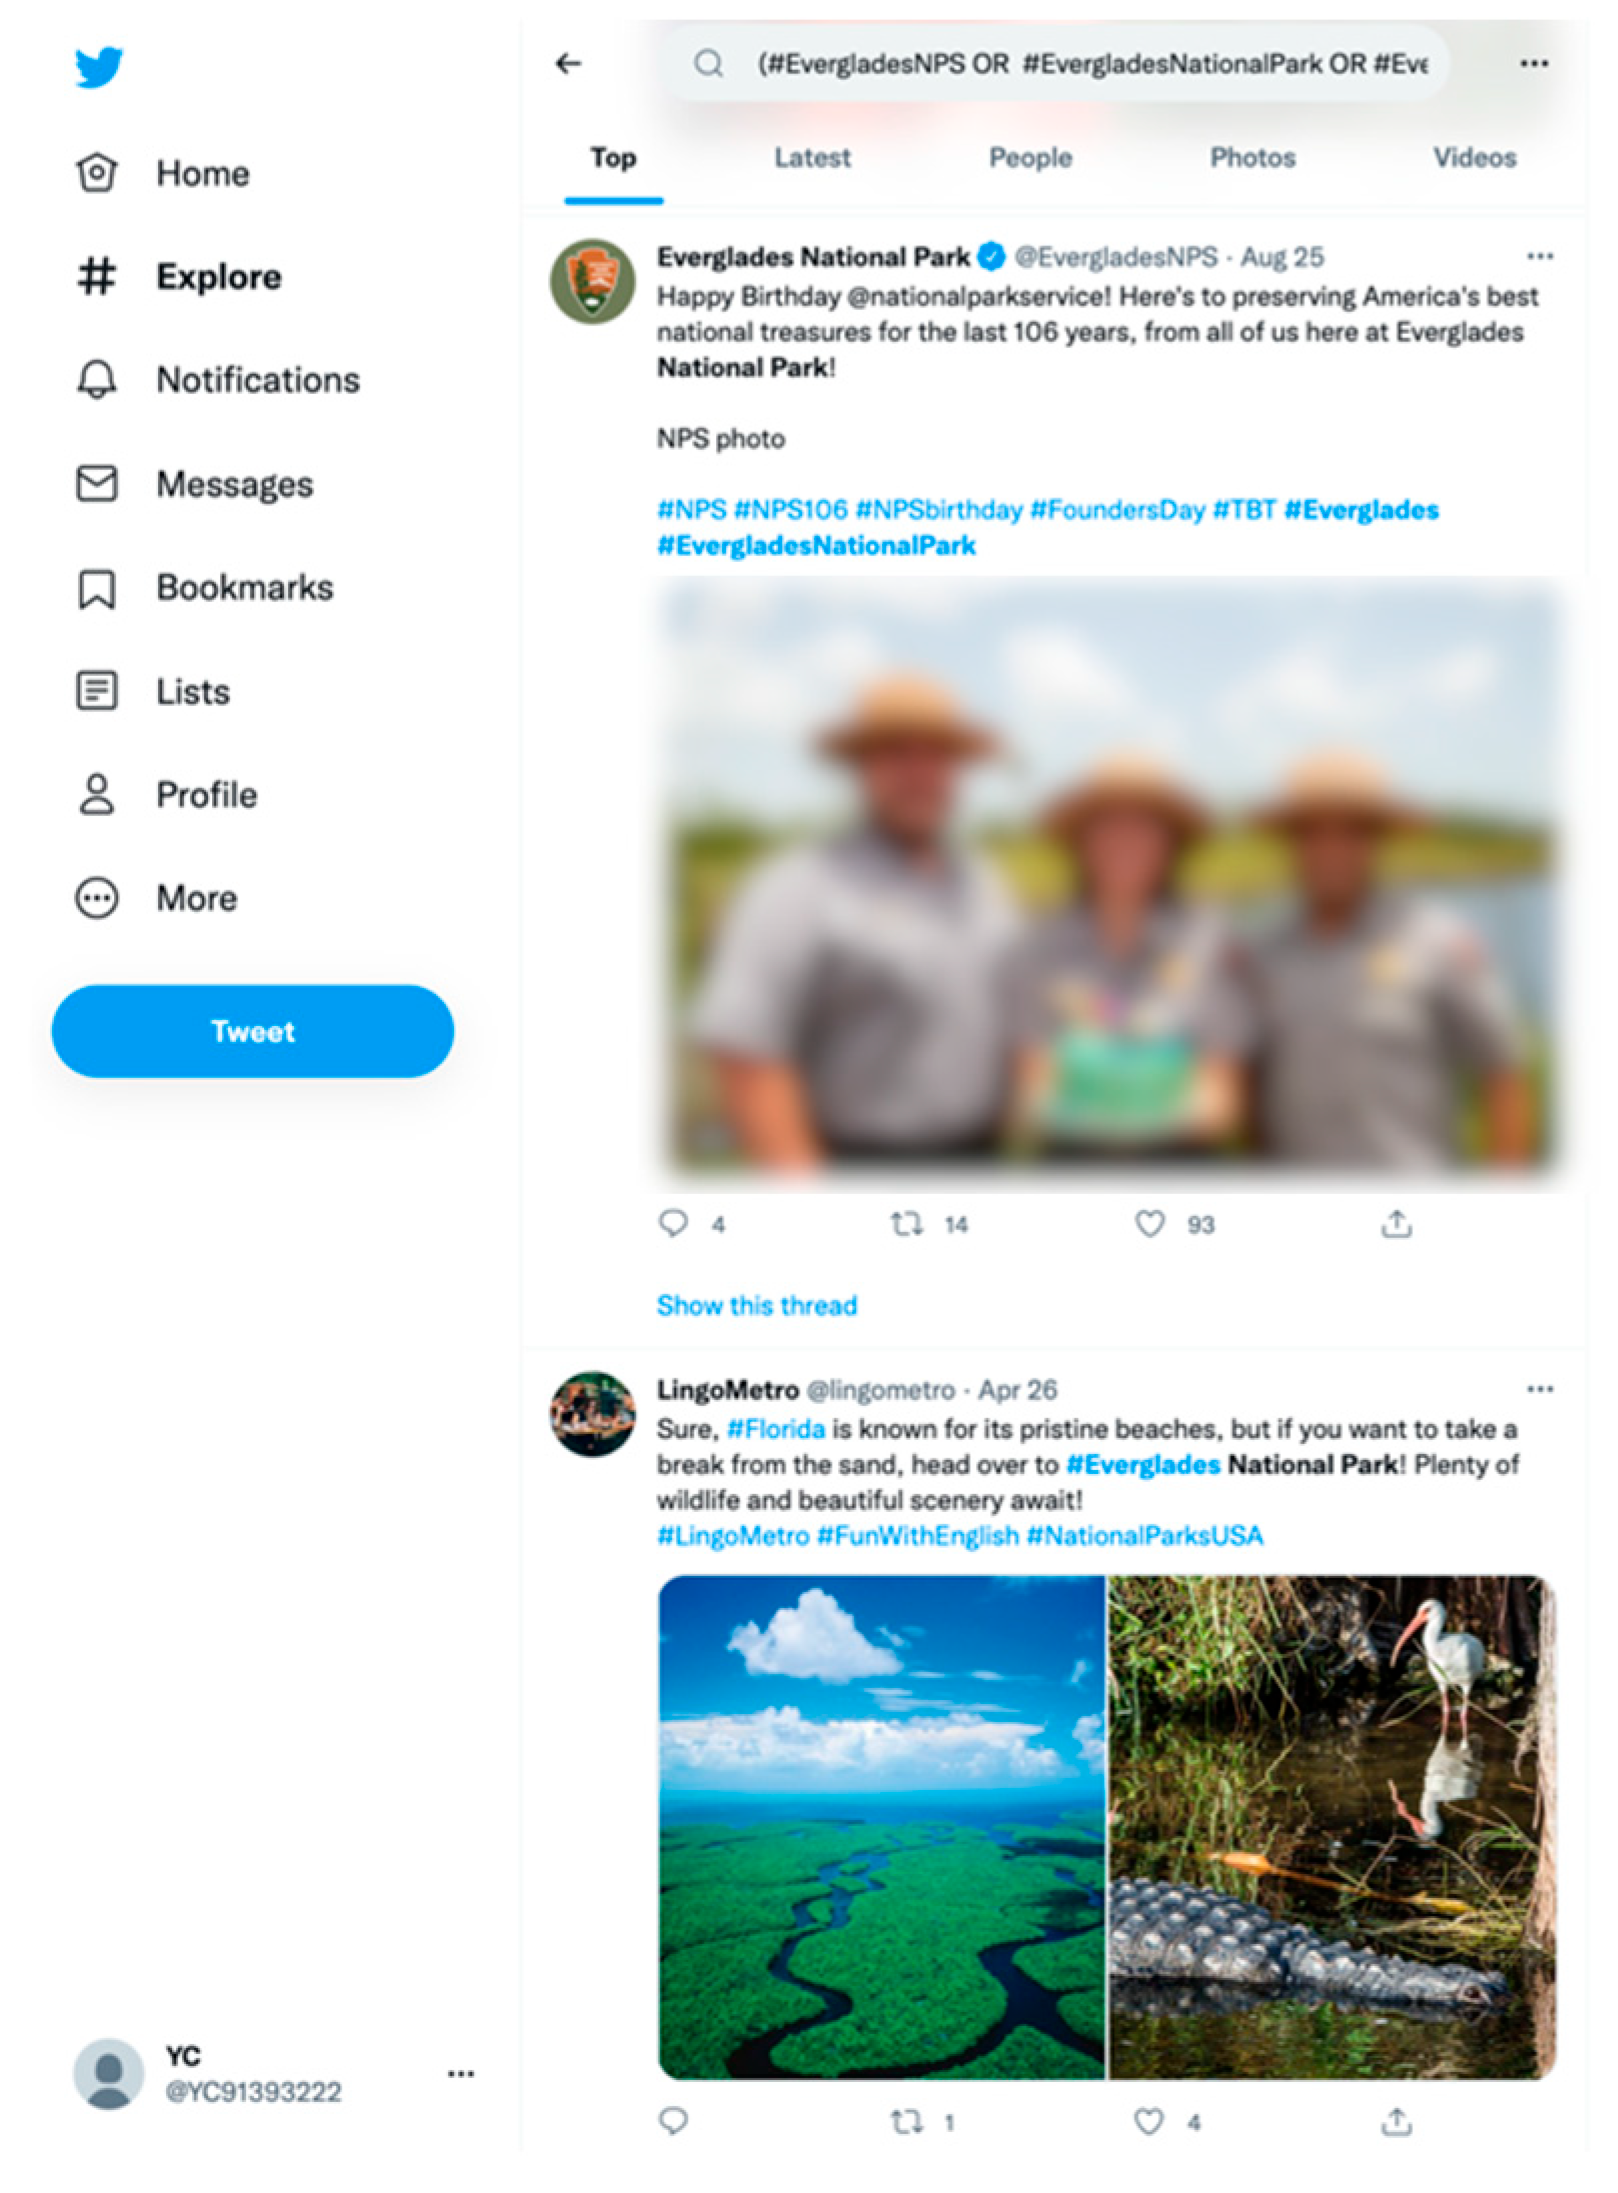Retweet the Everglades National Park tweet
This screenshot has width=1618, height=2193.
click(x=906, y=1223)
